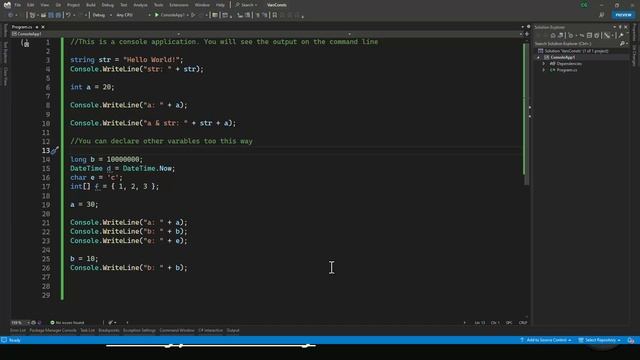Open the Tools menu
640x360 pixels.
point(158,5)
